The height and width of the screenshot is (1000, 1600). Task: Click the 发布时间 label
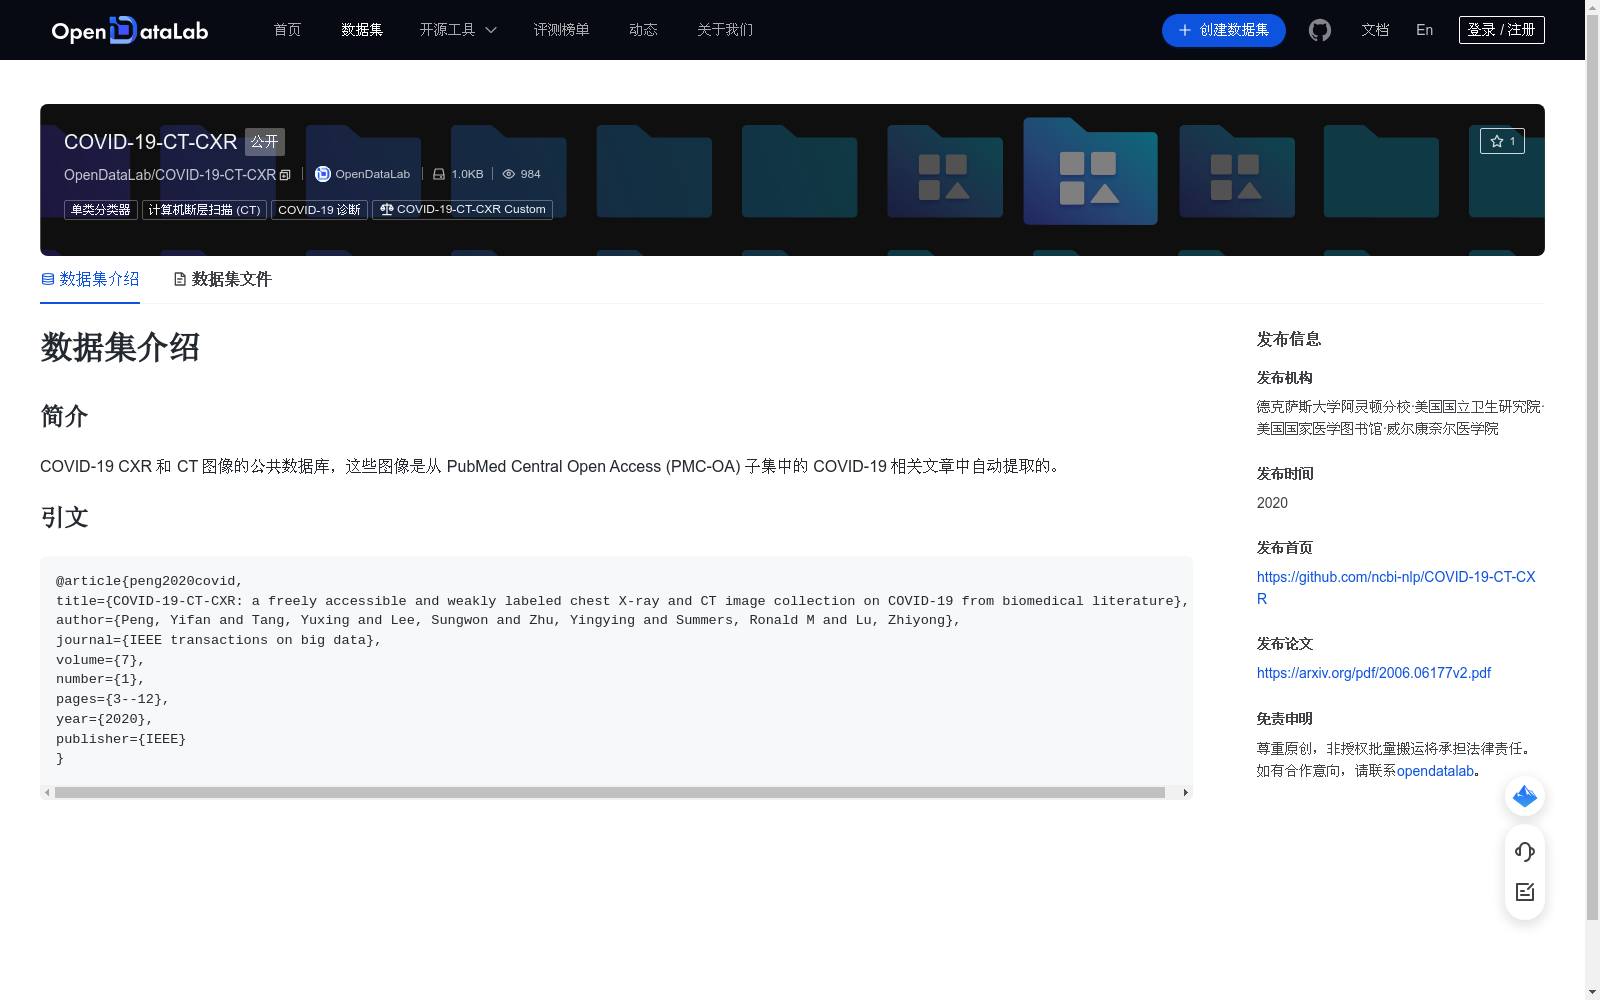tap(1285, 474)
